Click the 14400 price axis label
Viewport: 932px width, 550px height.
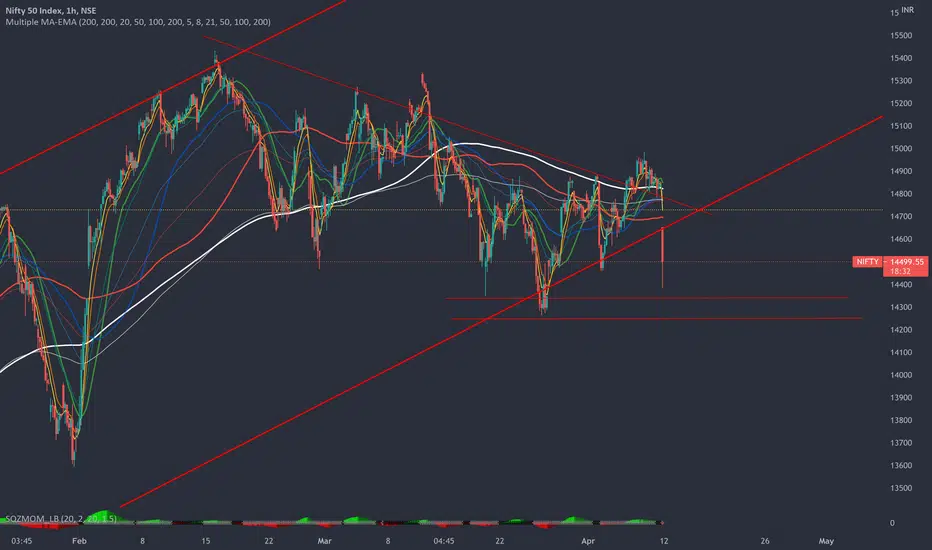click(901, 285)
